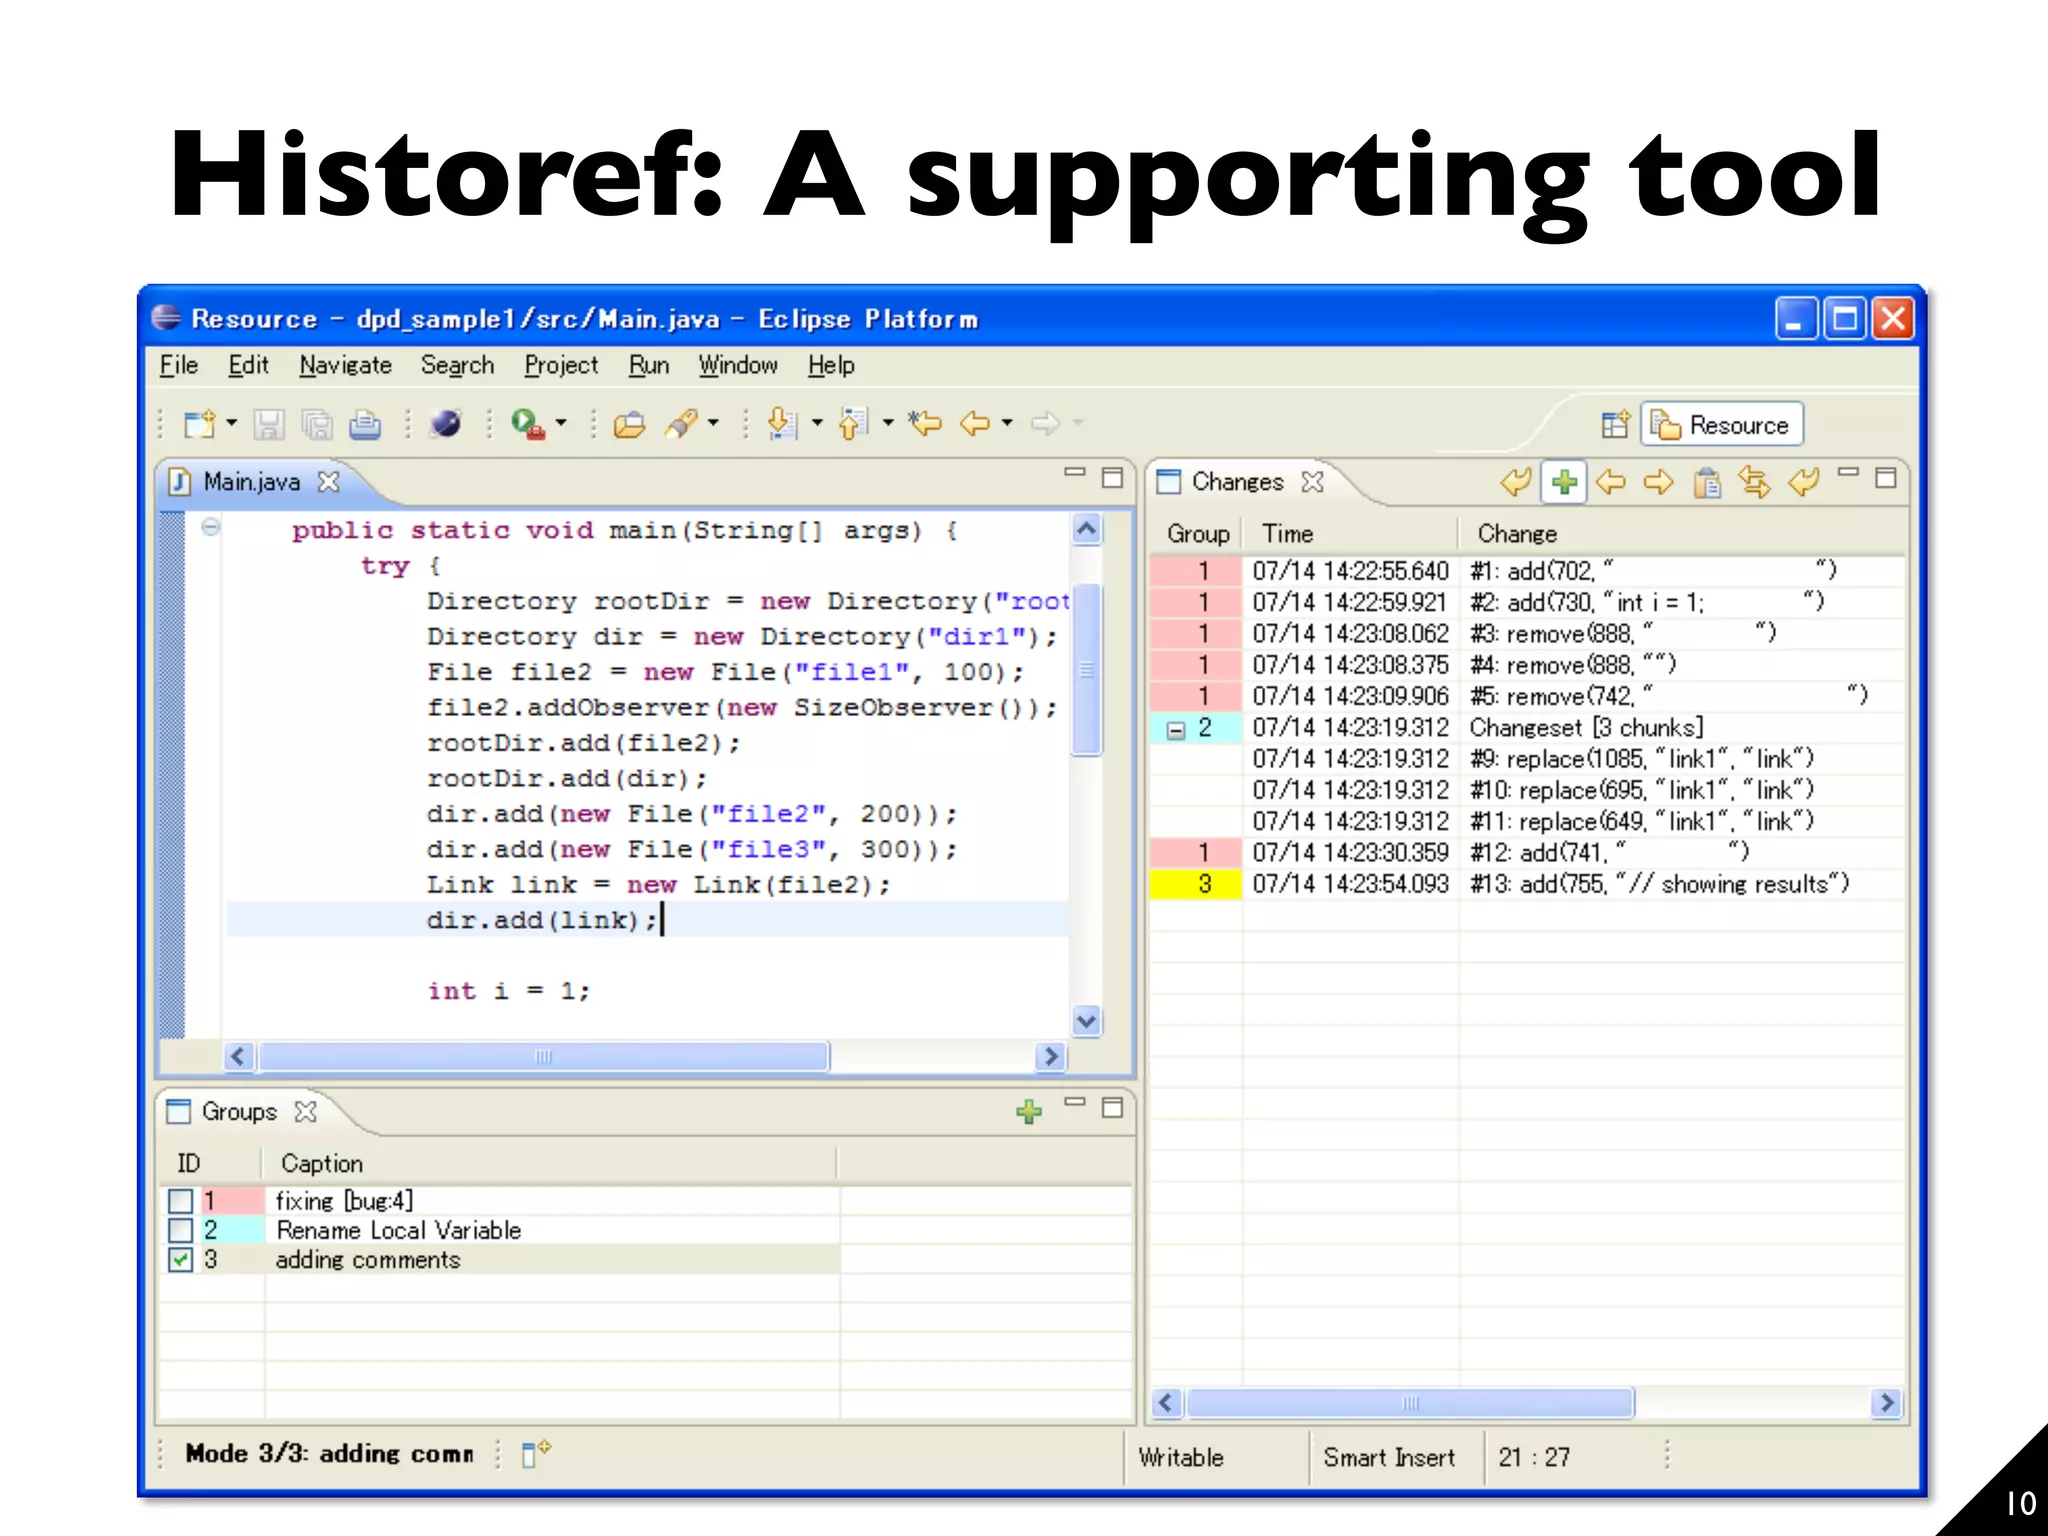Check the box for Rename Local Variable group

pos(181,1230)
